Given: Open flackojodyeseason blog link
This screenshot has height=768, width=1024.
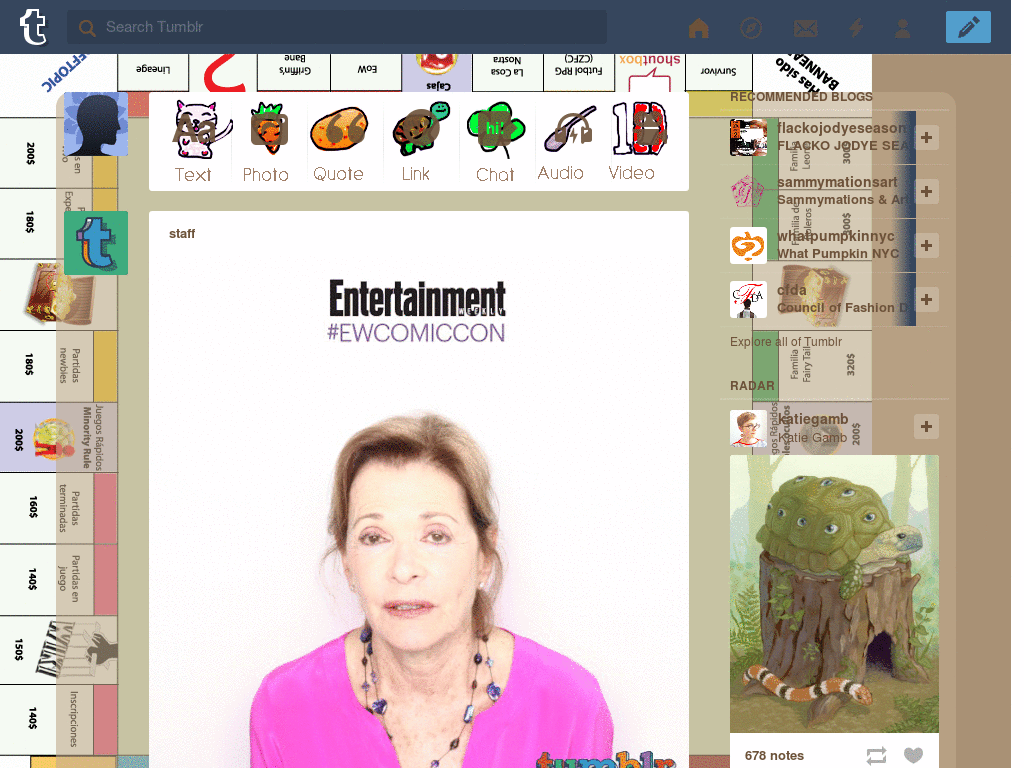Looking at the screenshot, I should point(842,128).
